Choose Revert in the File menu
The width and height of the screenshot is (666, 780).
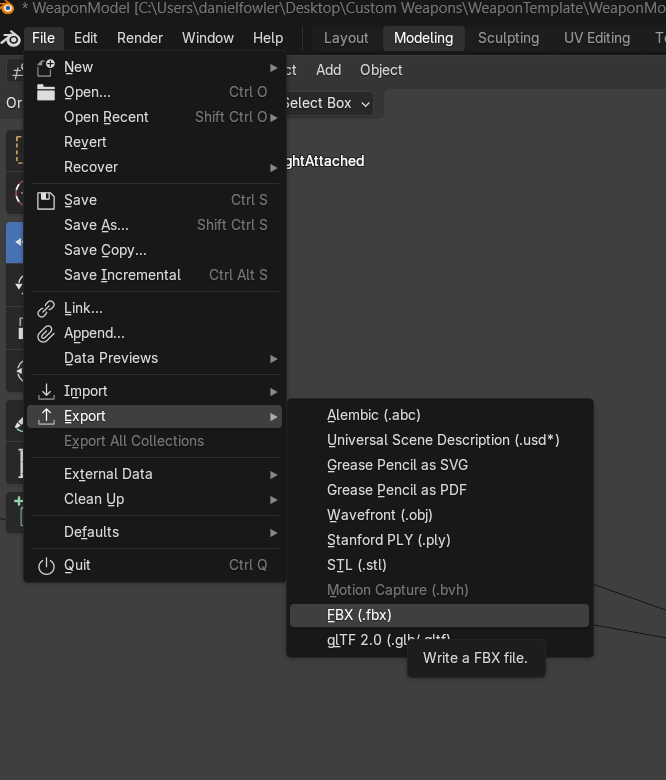pos(155,142)
